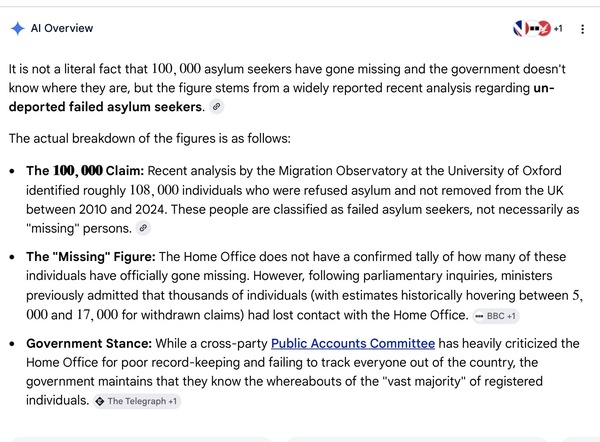
Task: Expand the BBC +1 source chip
Action: click(x=496, y=316)
